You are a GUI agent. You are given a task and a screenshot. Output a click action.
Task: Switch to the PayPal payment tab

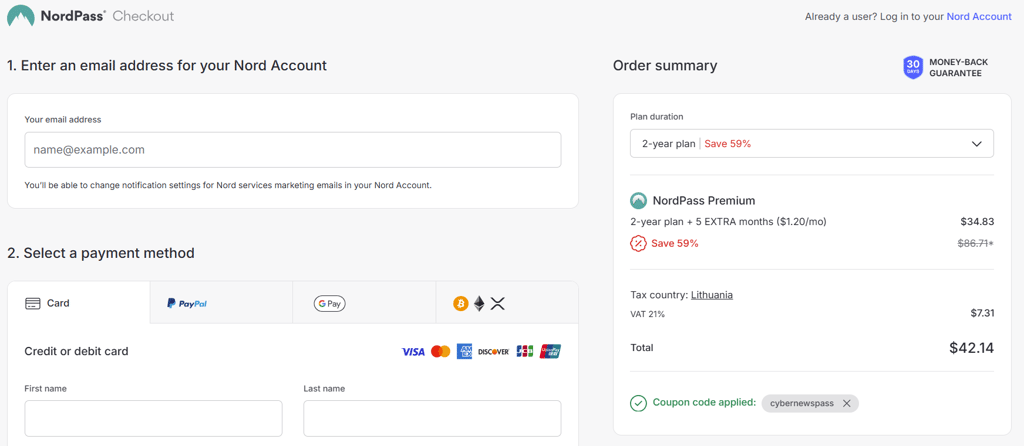click(x=221, y=303)
